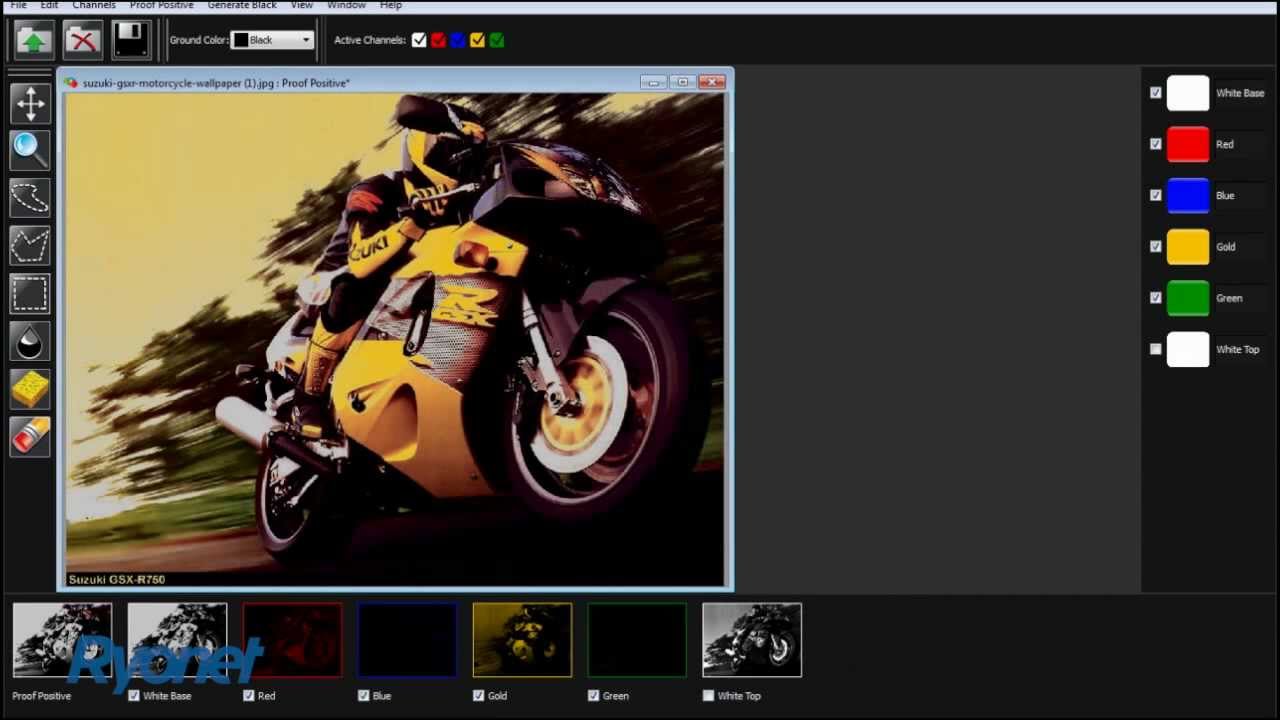This screenshot has height=720, width=1280.
Task: Uncheck Blue channel in the right panel
Action: [1156, 195]
